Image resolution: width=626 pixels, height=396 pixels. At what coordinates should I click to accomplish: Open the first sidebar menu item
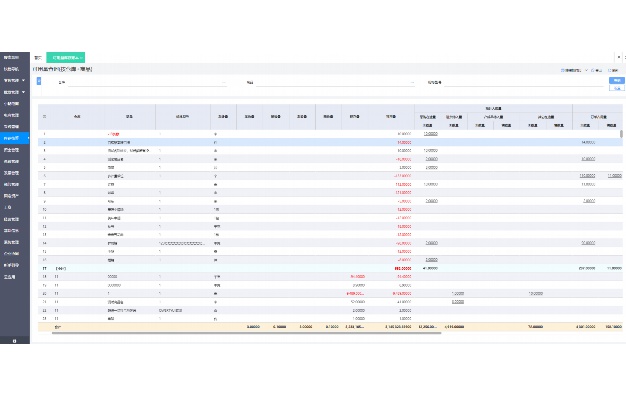pyautogui.click(x=15, y=57)
